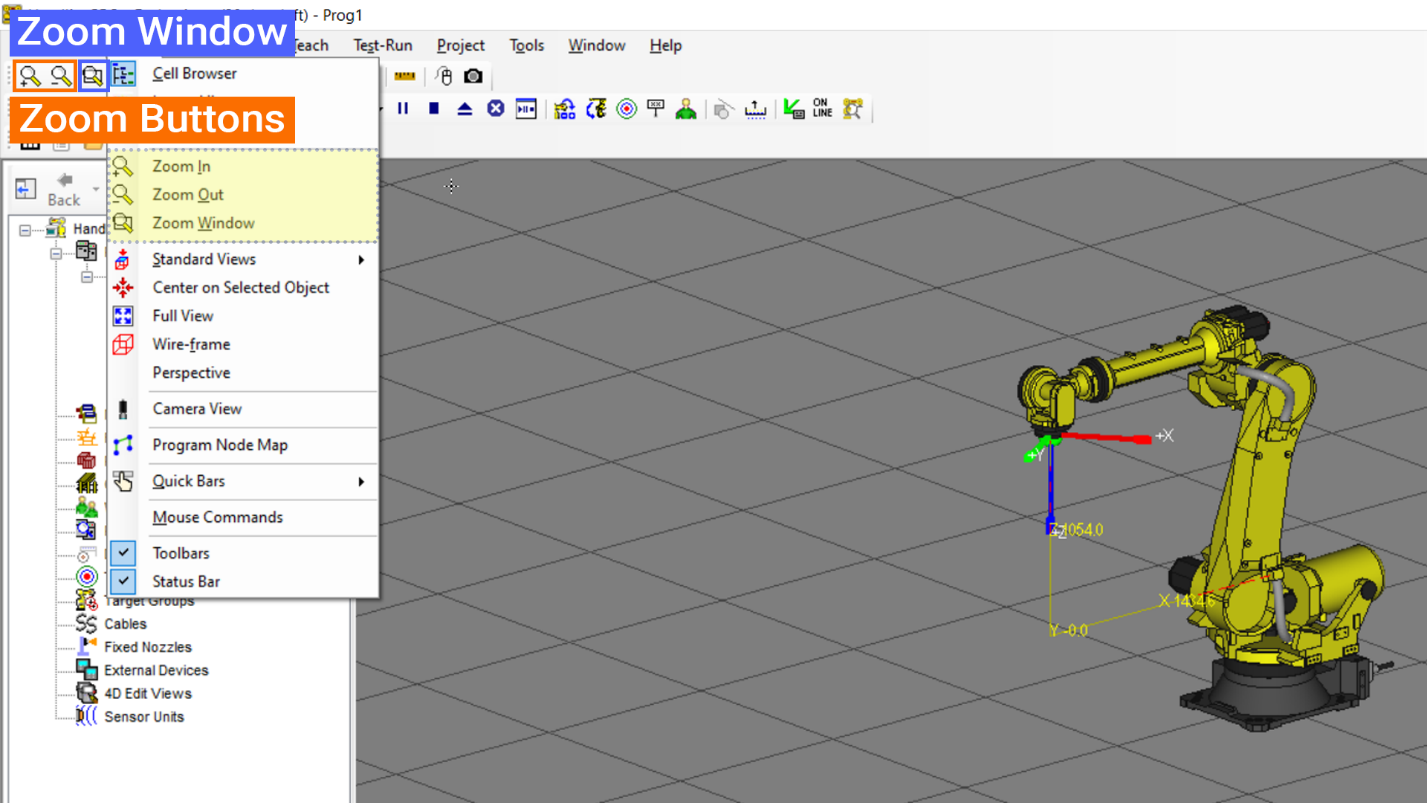Stop the simulation with the square icon

(433, 109)
